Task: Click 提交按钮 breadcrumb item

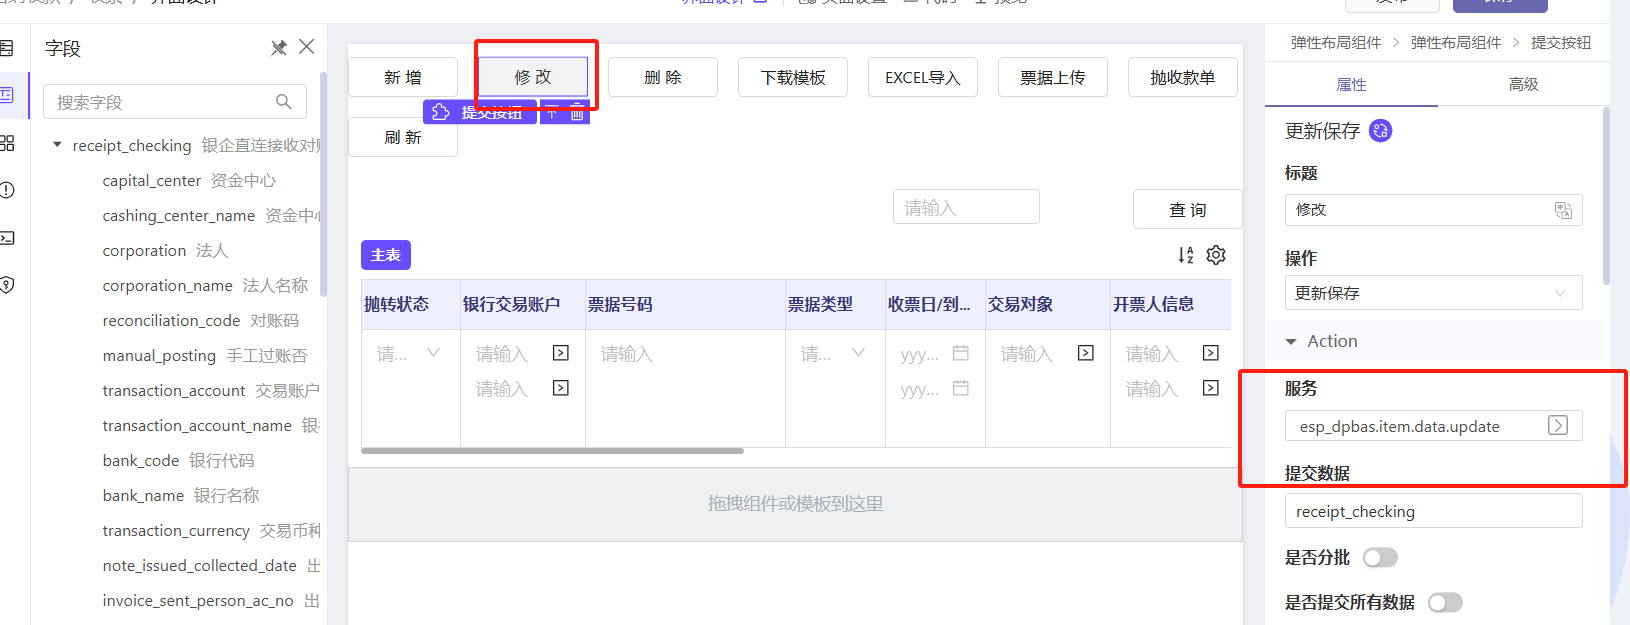Action: 1561,43
